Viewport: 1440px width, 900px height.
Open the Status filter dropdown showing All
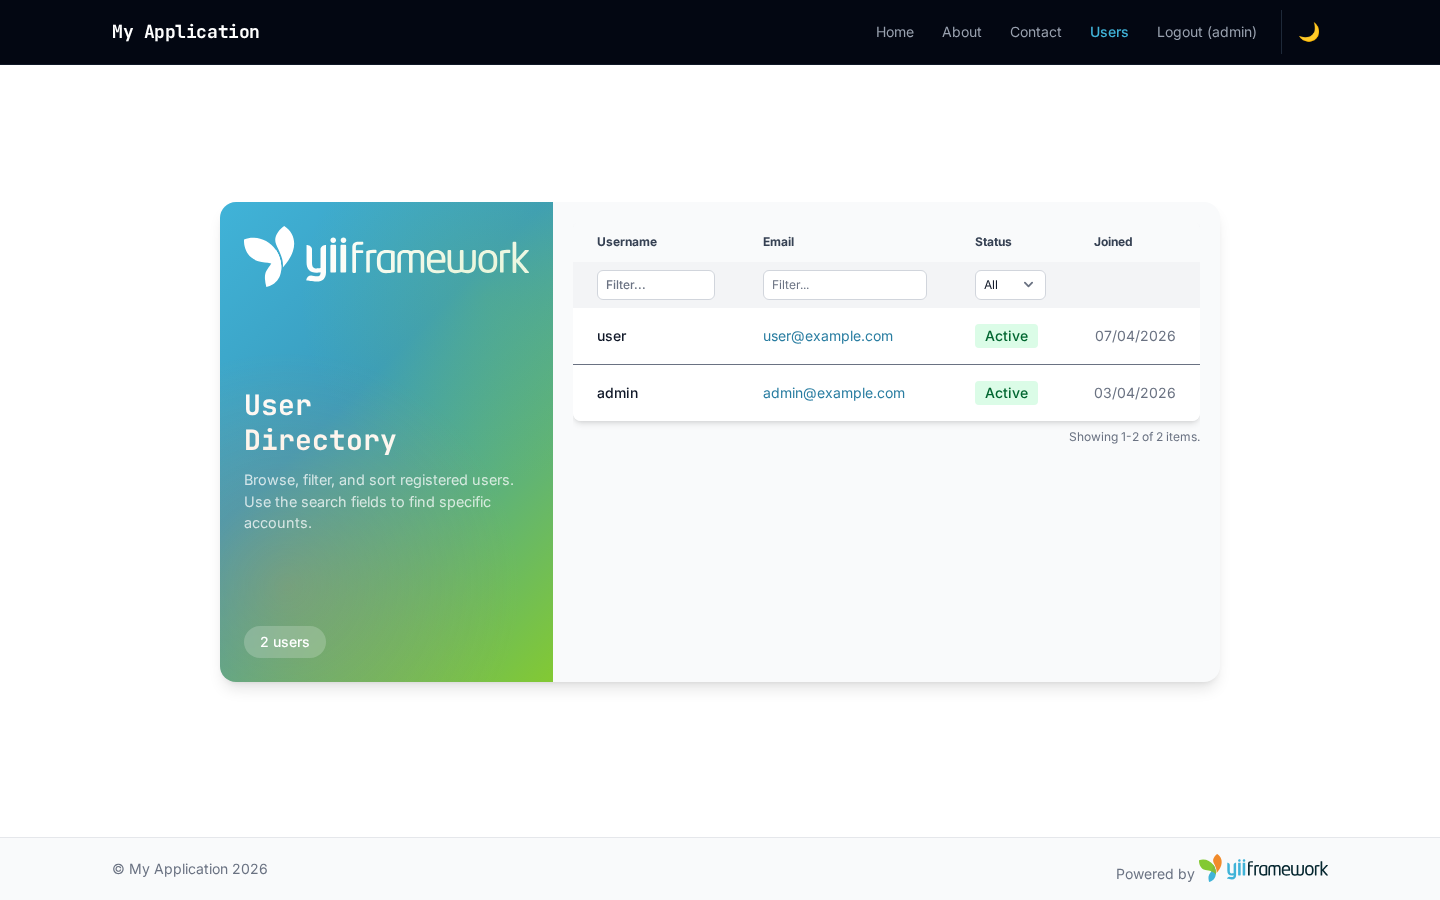(x=1010, y=285)
